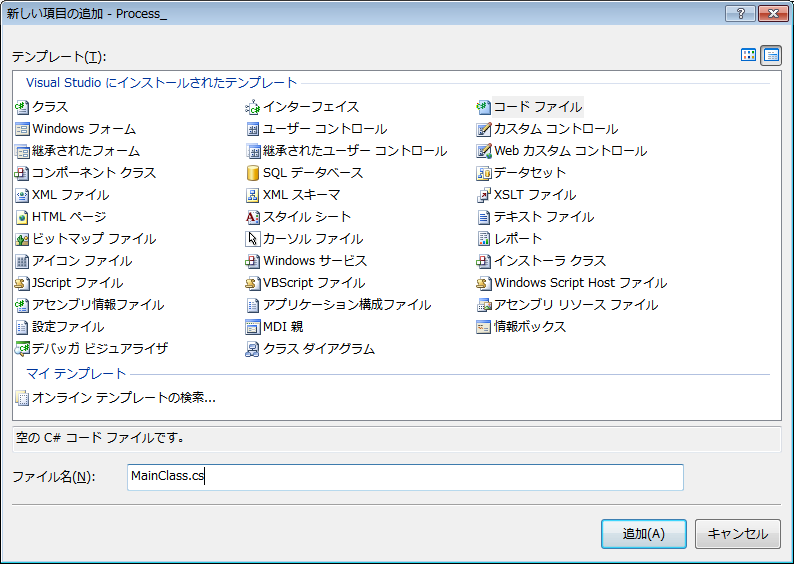Viewport: 794px width, 564px height.
Task: Click the アセンブリ情報ファイル icon
Action: [22, 305]
